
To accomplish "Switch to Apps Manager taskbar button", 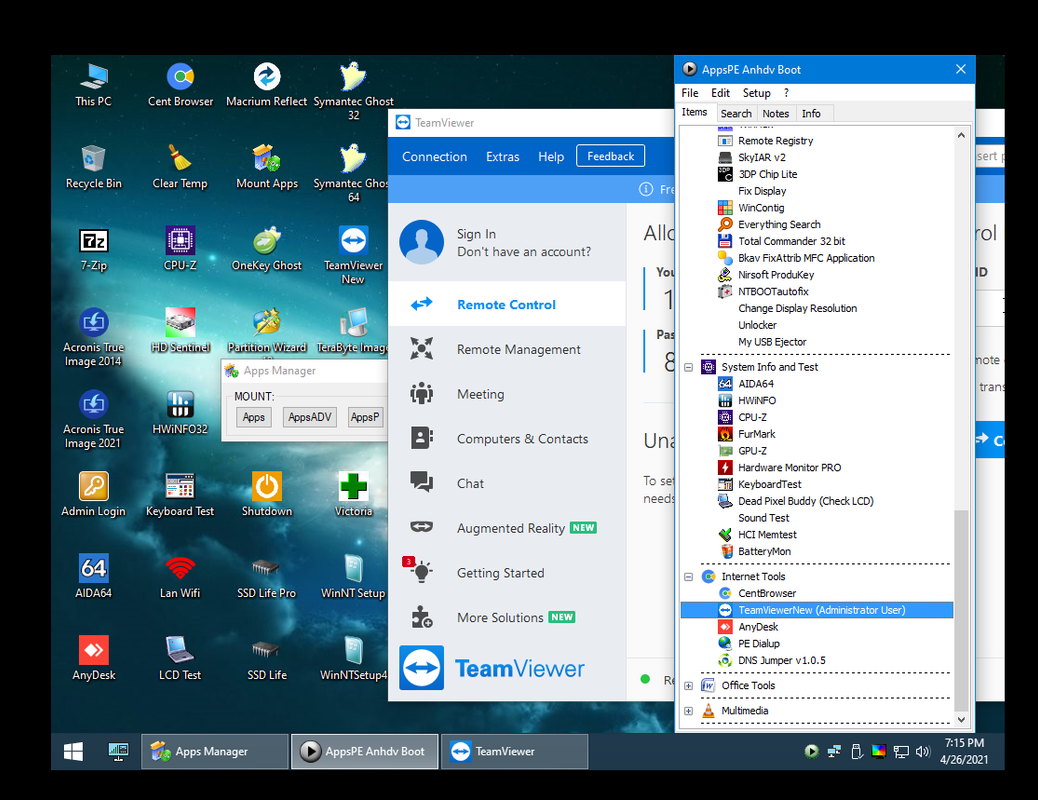I will pos(214,751).
